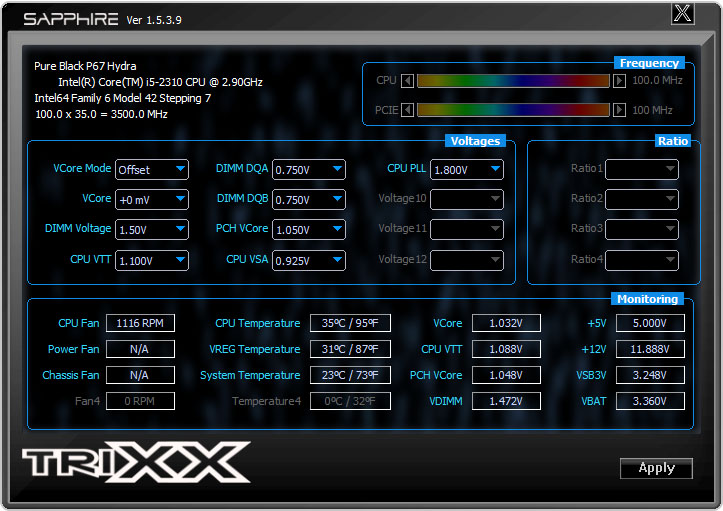
Task: Click the TRIXX logo
Action: tap(136, 462)
